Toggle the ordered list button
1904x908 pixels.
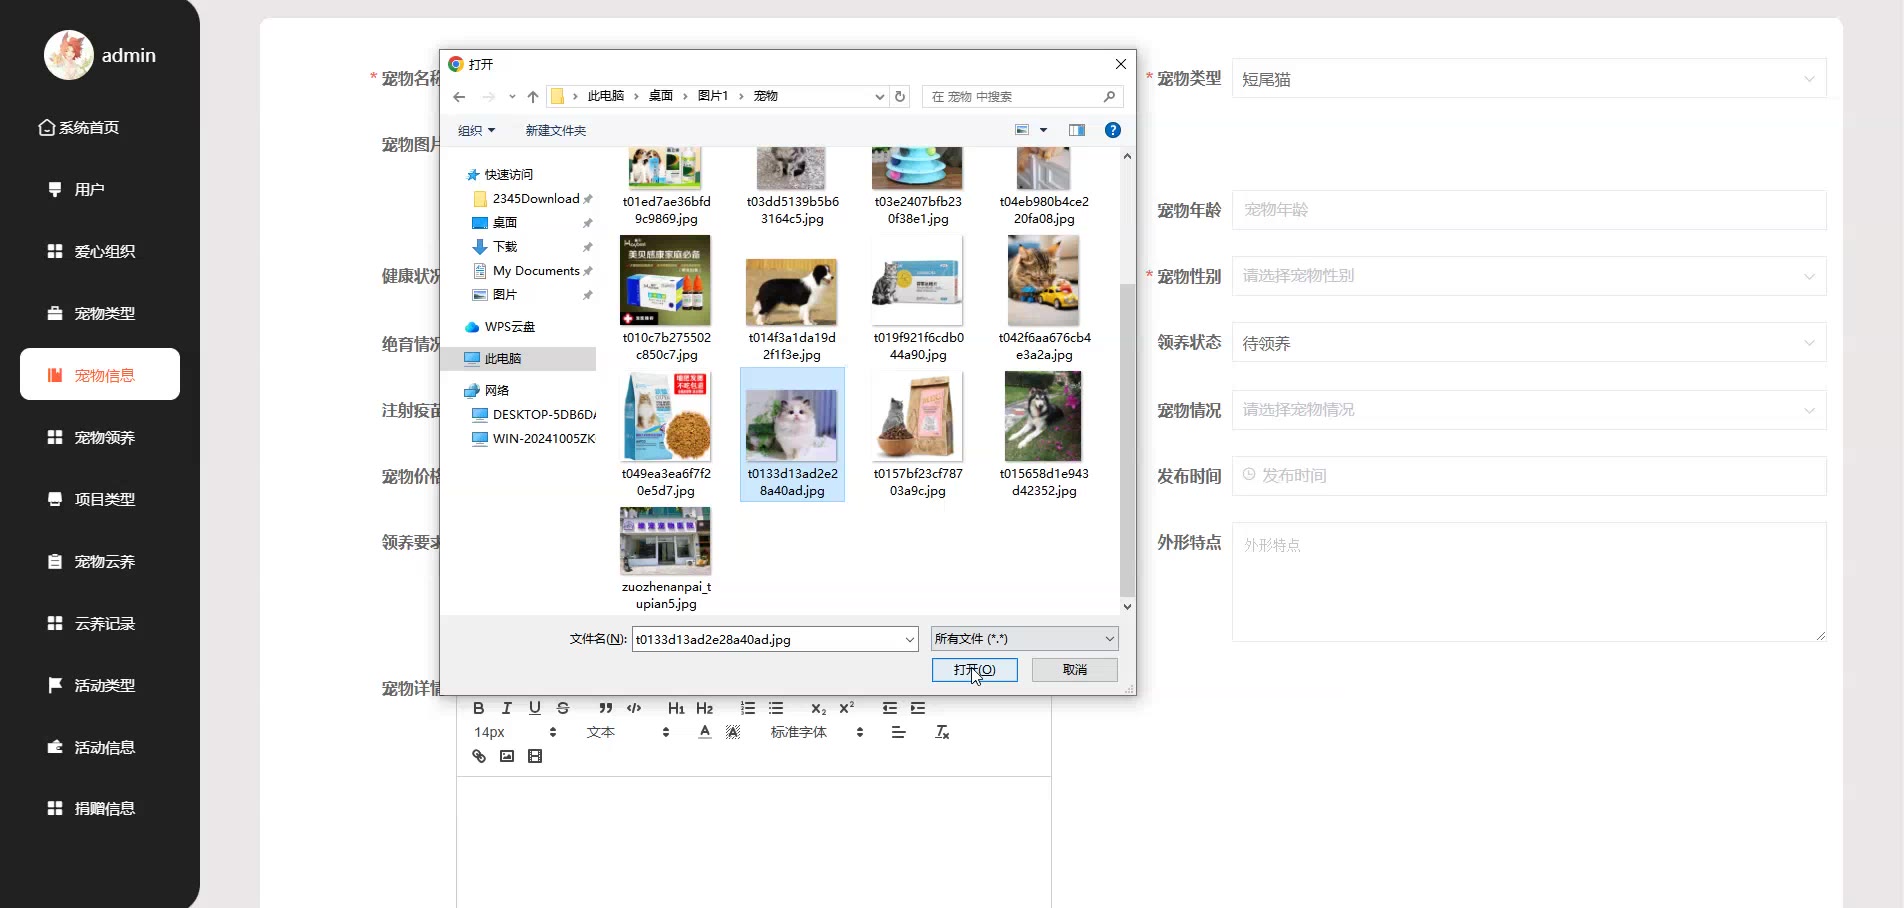(747, 708)
